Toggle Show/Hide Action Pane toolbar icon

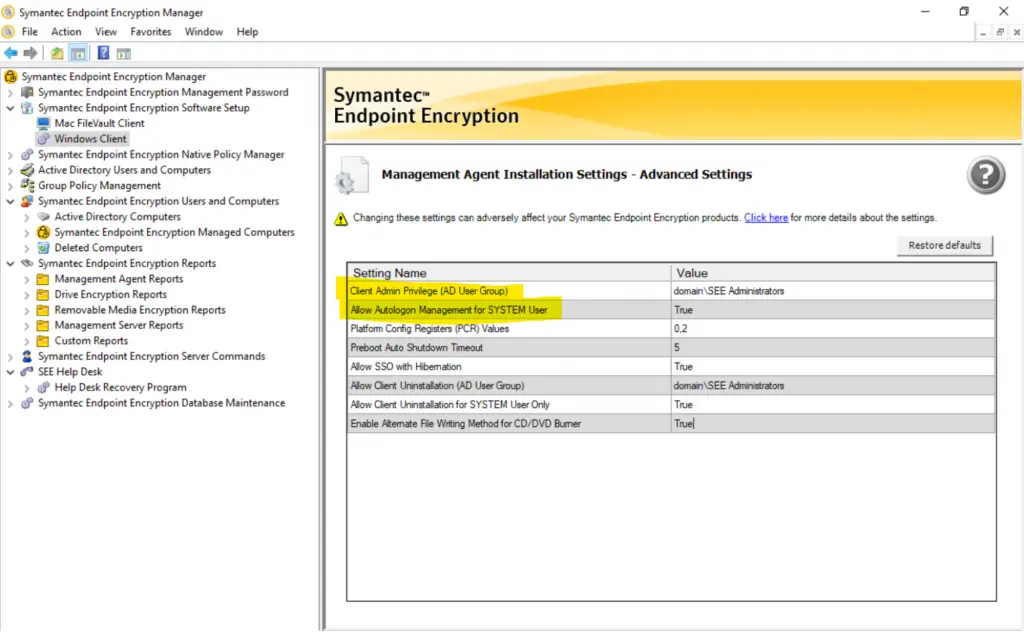[x=124, y=53]
